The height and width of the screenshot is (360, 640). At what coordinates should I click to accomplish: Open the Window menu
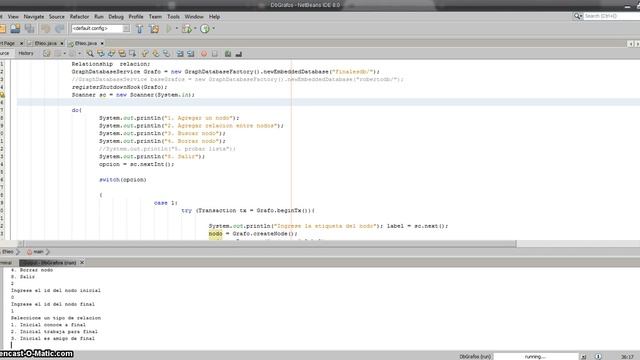tap(194, 17)
